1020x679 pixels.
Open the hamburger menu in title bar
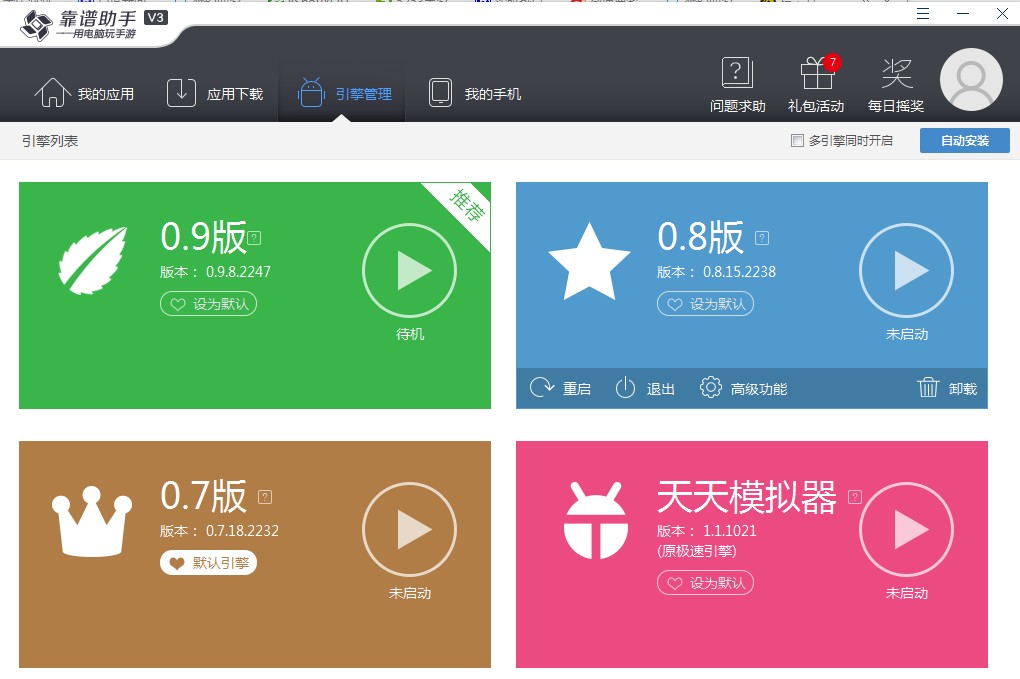[922, 14]
